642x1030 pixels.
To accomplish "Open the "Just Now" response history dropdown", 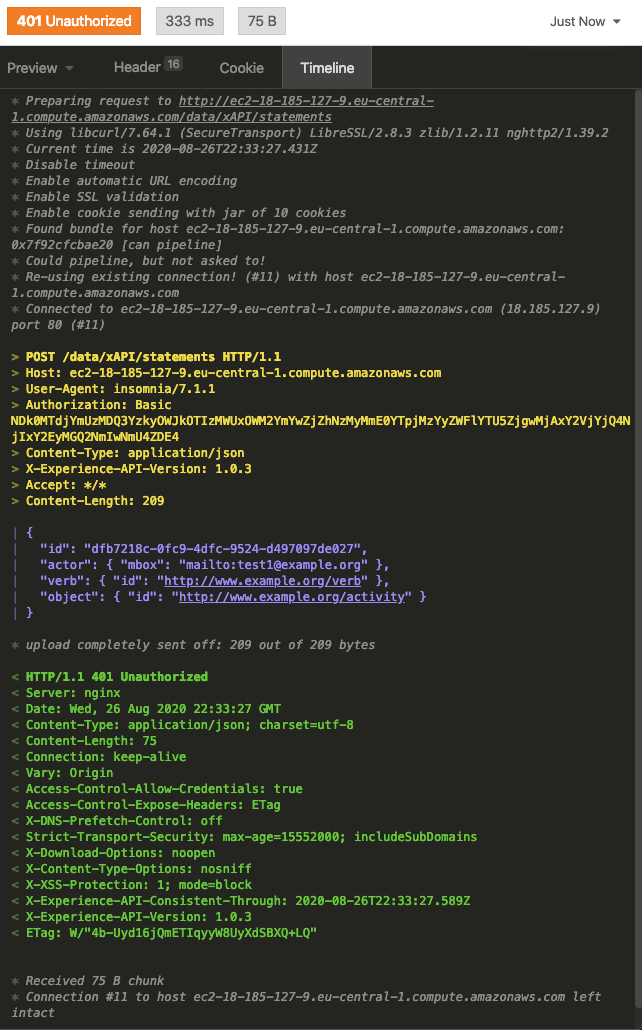I will pyautogui.click(x=578, y=20).
